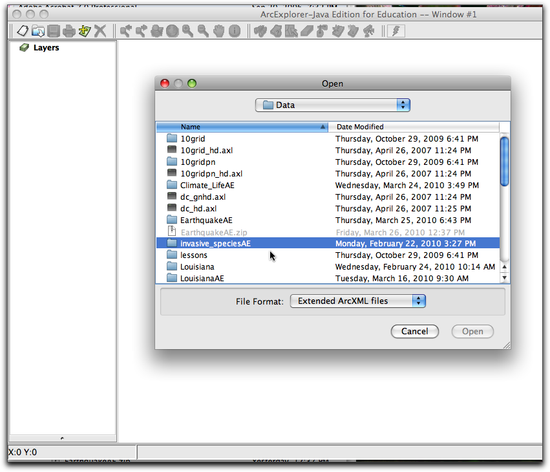
Task: Close the Open dialog with red button
Action: coord(165,83)
